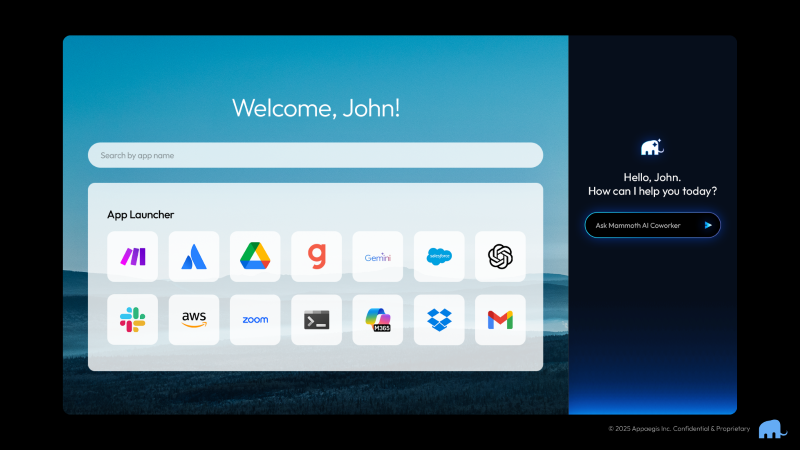
Task: Open Slack from the App Launcher
Action: (132, 320)
